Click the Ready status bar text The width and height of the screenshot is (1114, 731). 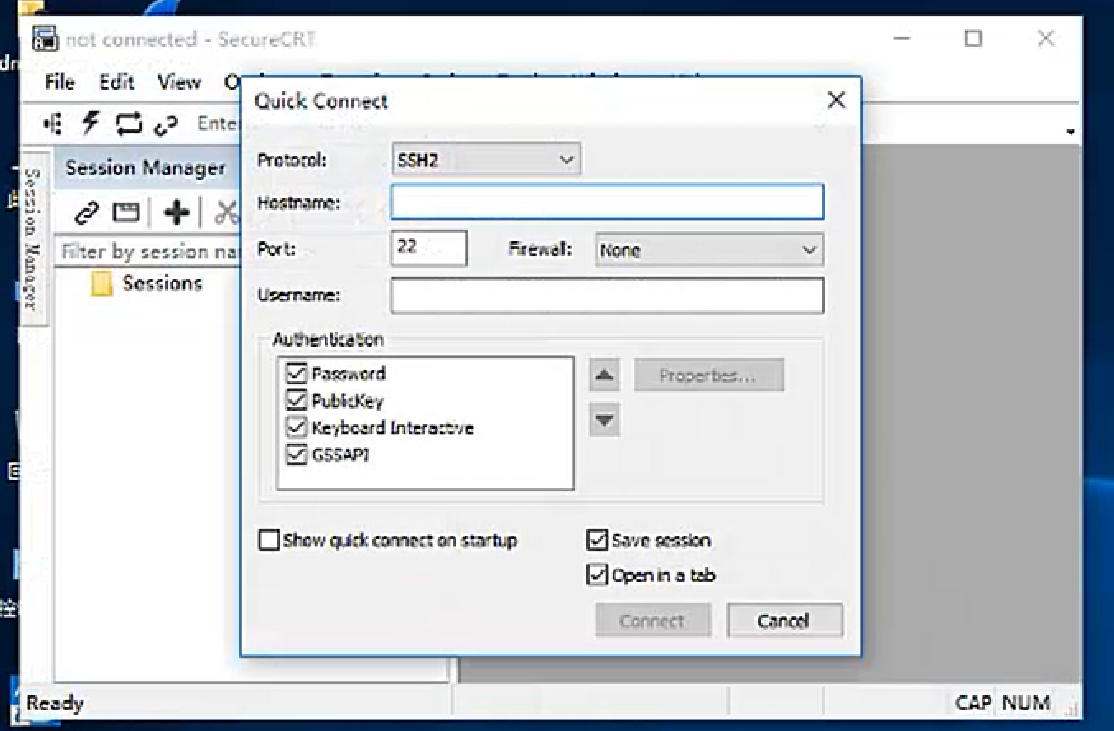click(55, 703)
